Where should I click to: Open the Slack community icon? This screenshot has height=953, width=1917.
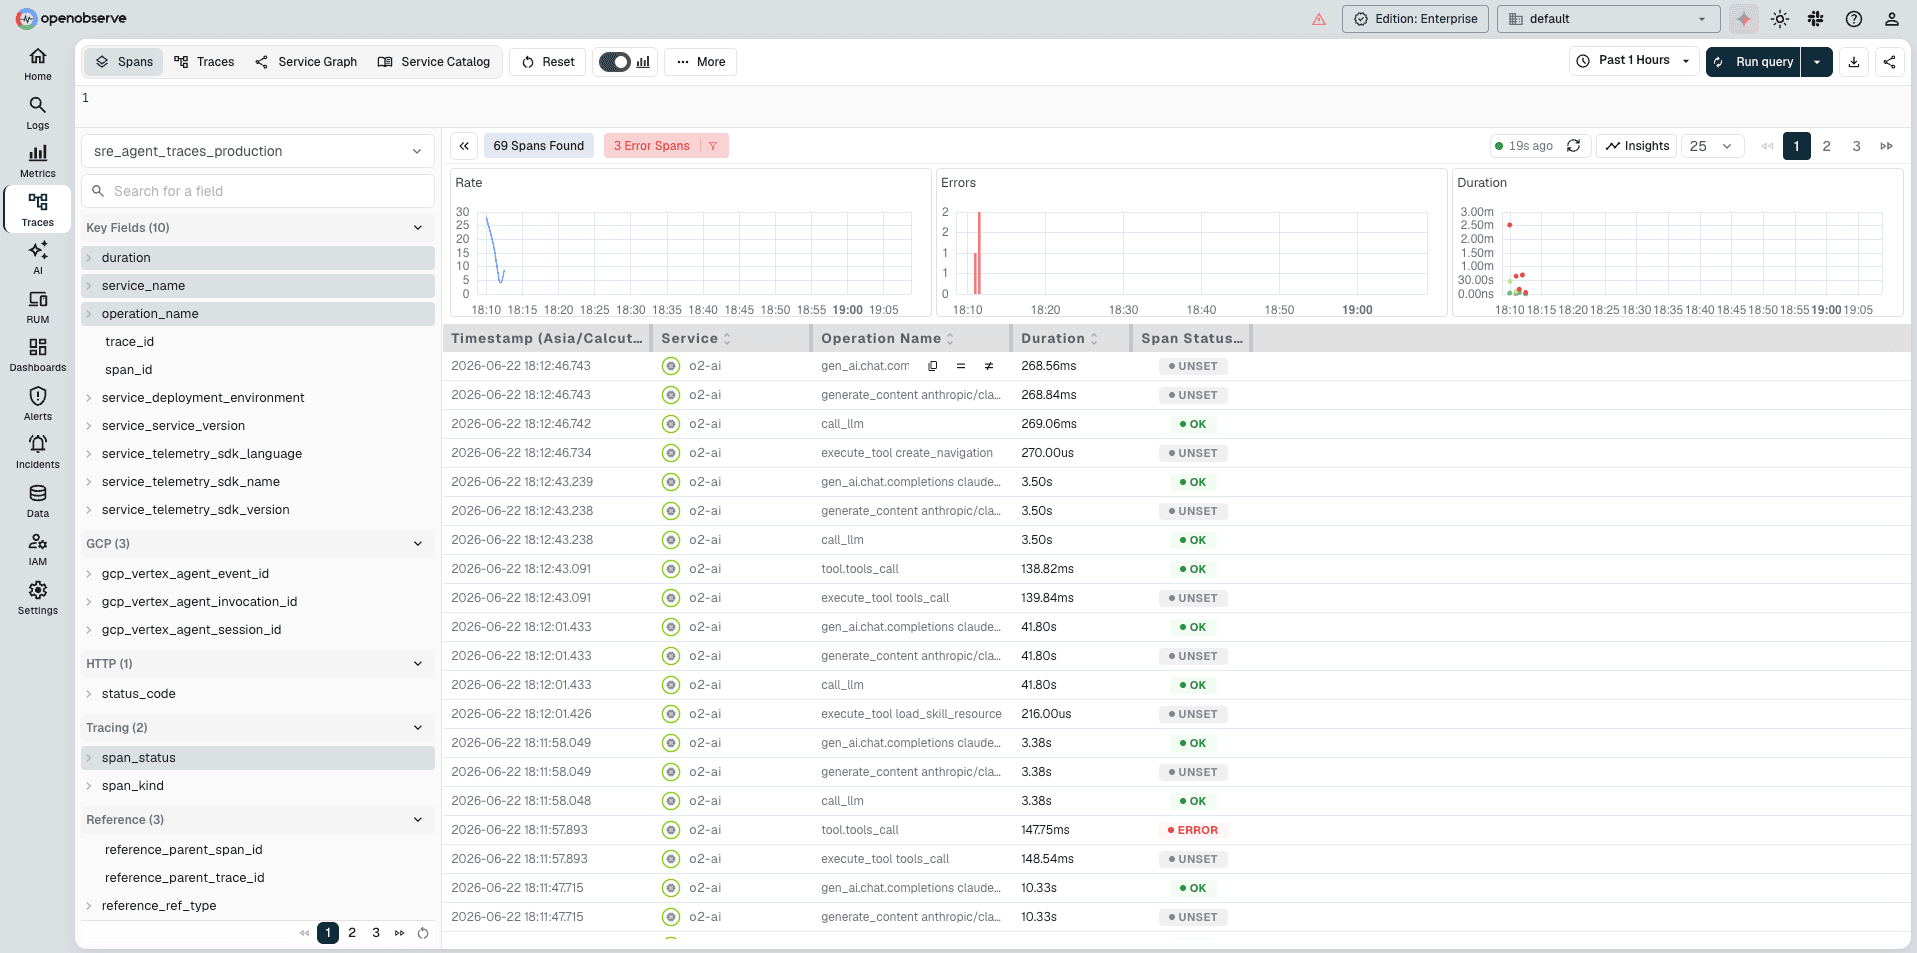tap(1816, 19)
